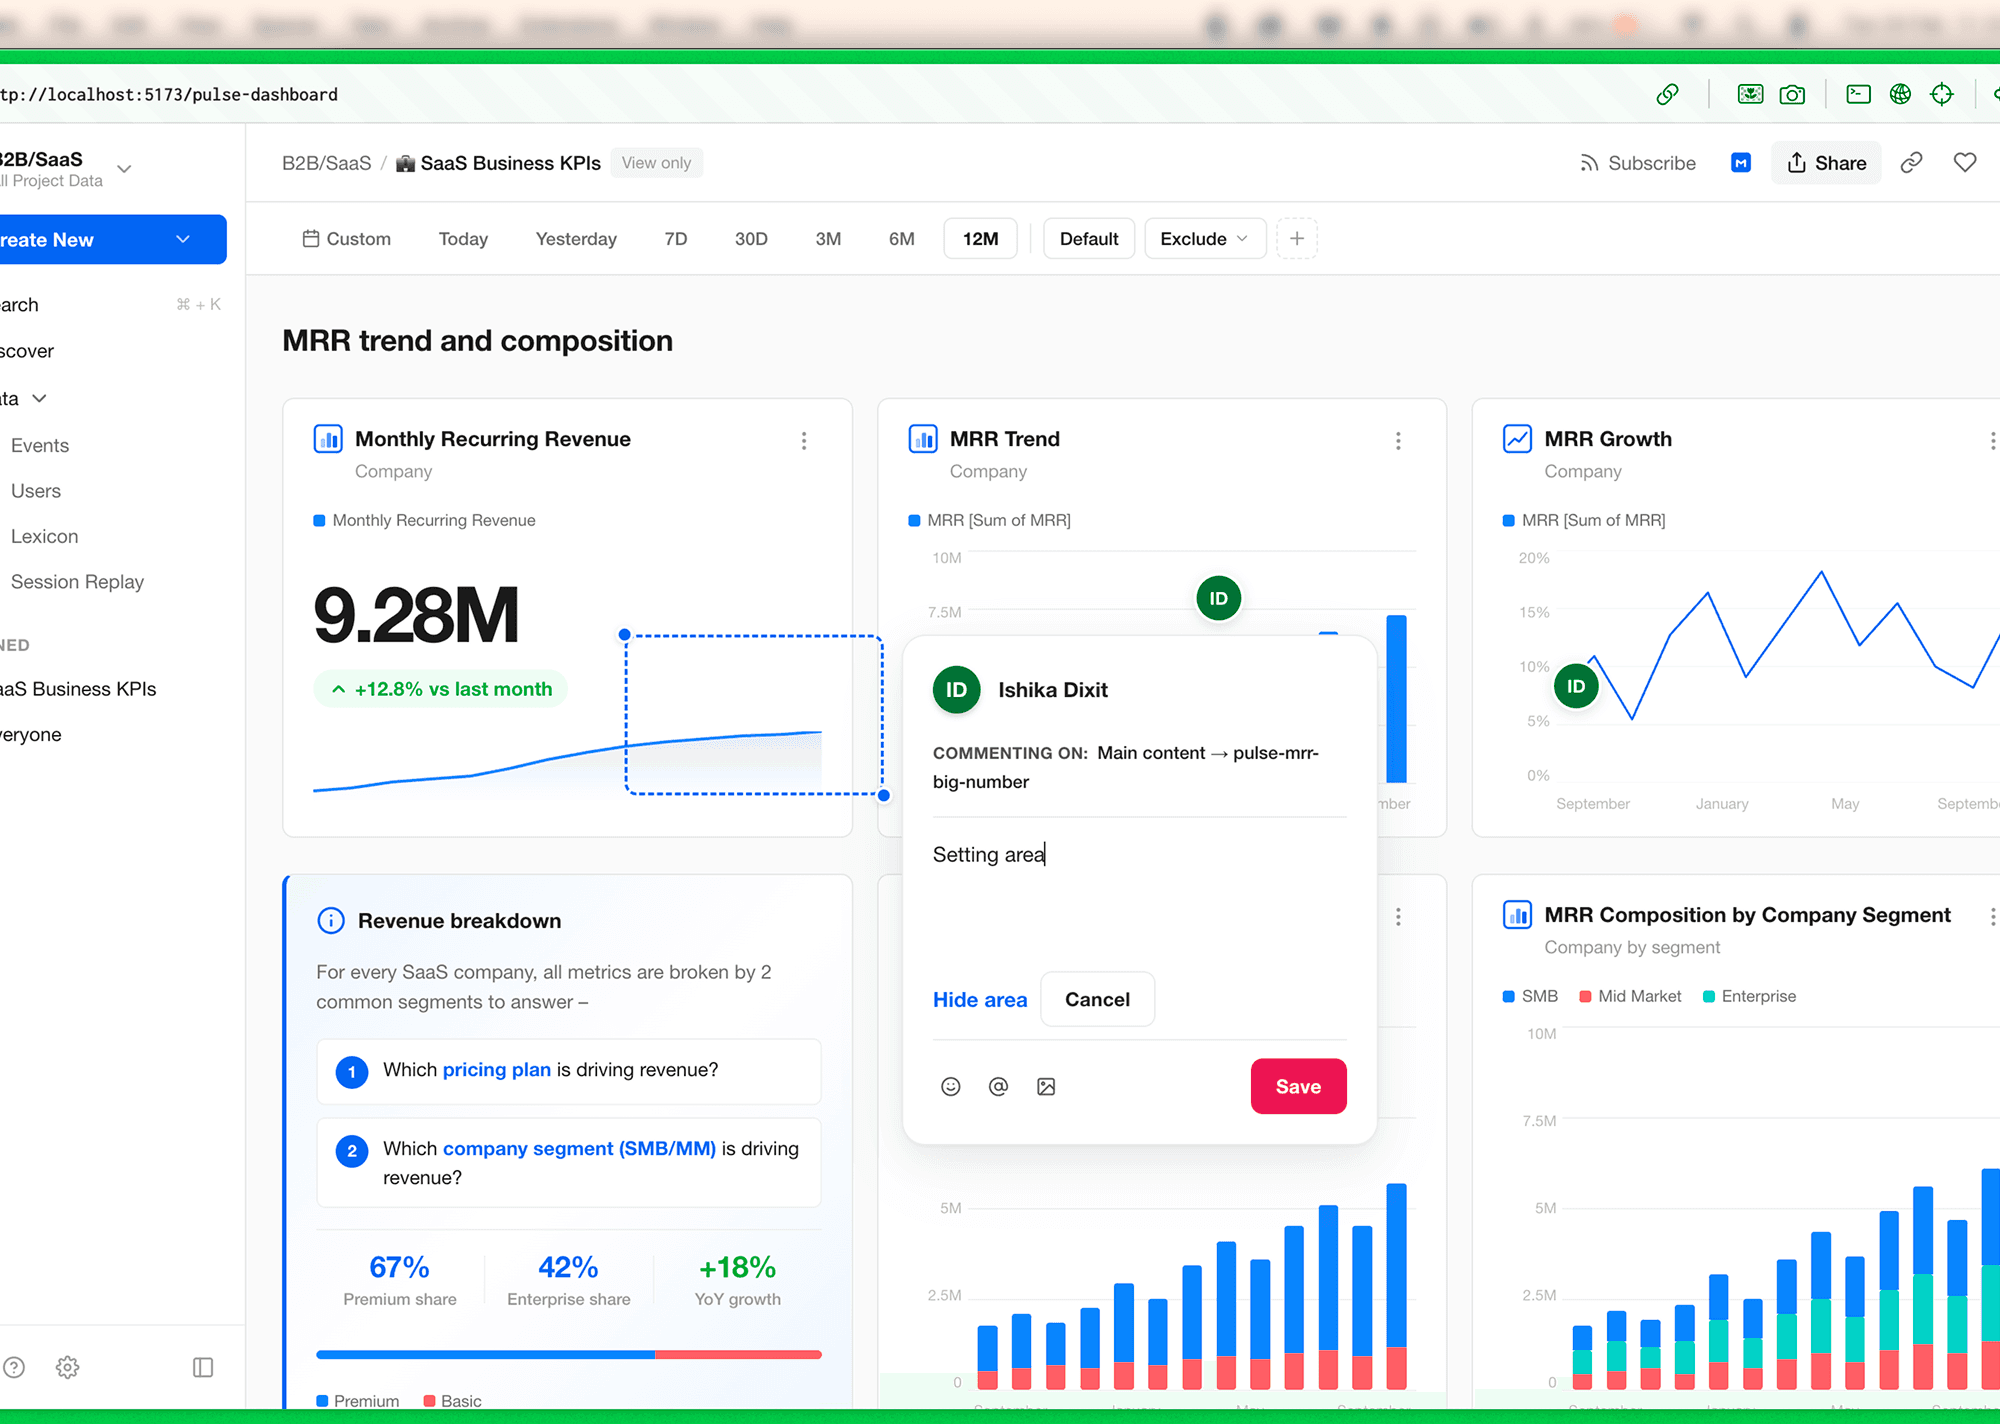
Task: Click the @ mention icon
Action: [x=998, y=1087]
